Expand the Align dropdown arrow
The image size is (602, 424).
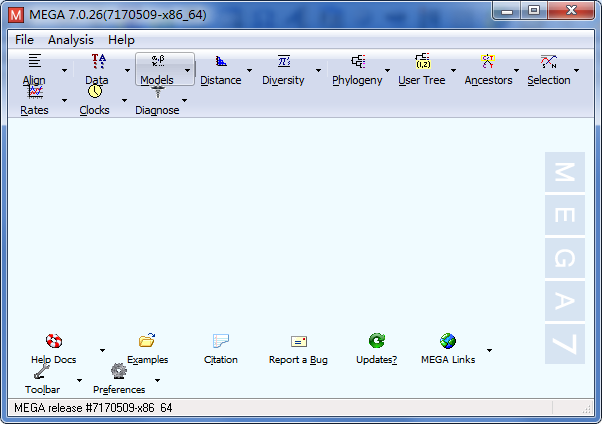coord(64,70)
